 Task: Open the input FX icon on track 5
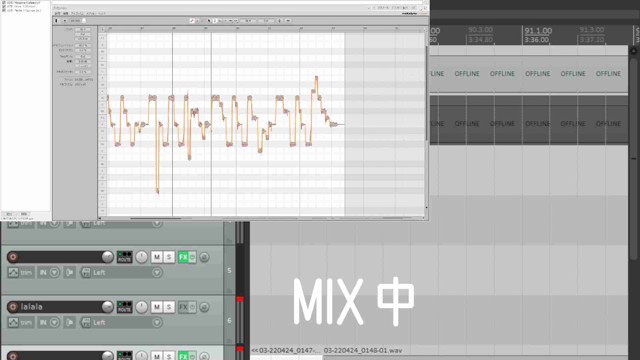pyautogui.click(x=86, y=272)
